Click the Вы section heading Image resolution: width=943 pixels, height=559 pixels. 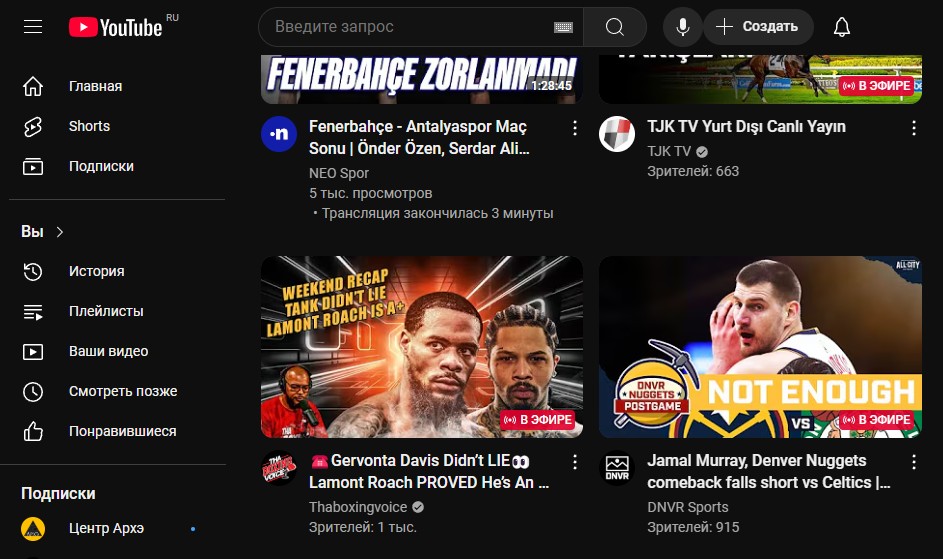[32, 232]
